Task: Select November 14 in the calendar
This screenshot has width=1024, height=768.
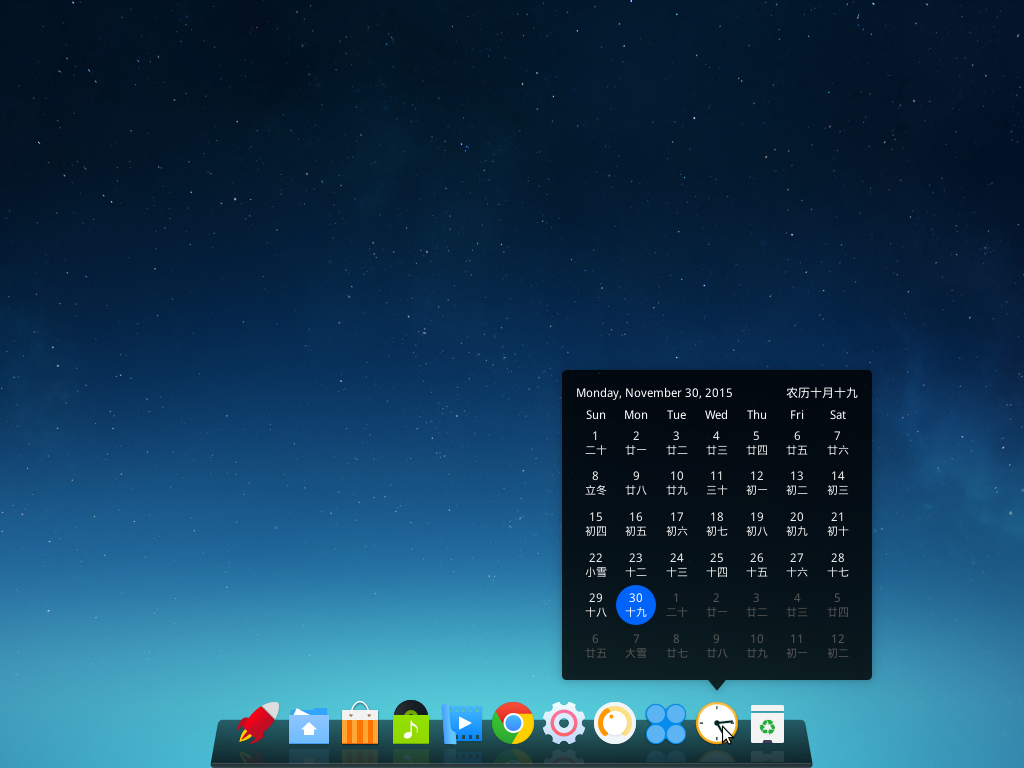Action: click(837, 482)
